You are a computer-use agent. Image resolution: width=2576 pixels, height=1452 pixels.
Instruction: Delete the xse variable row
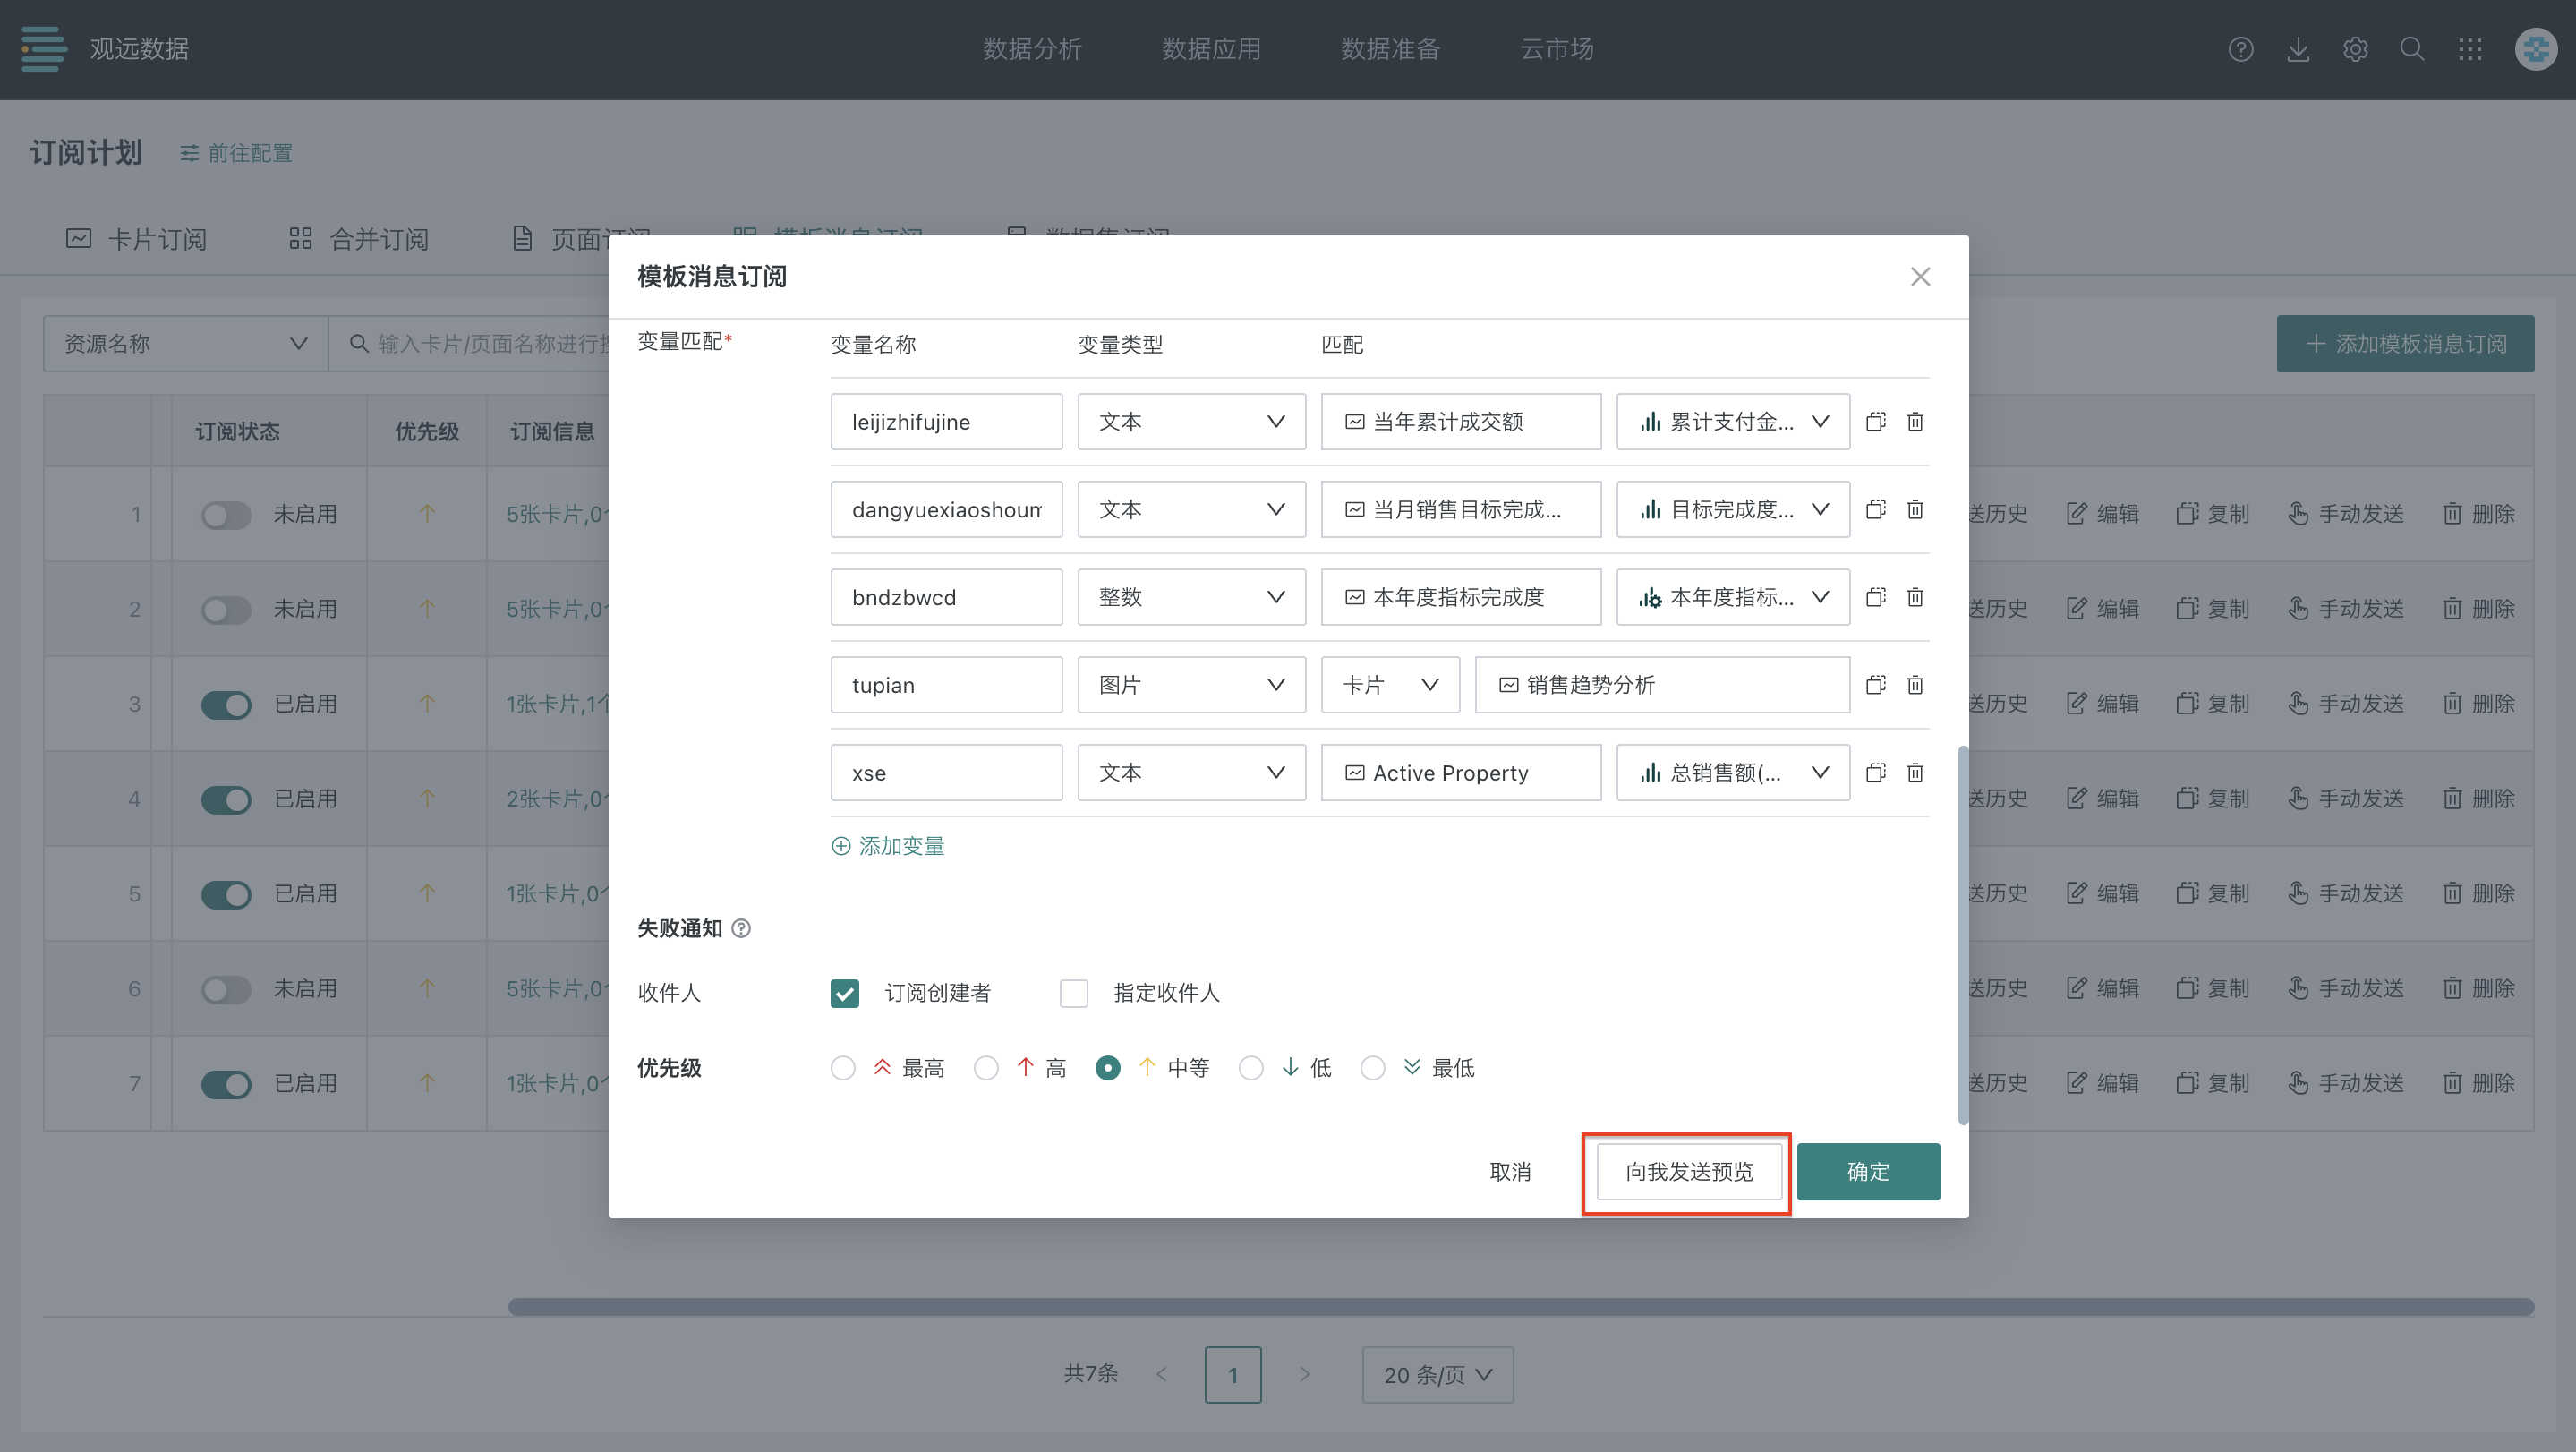[x=1914, y=773]
